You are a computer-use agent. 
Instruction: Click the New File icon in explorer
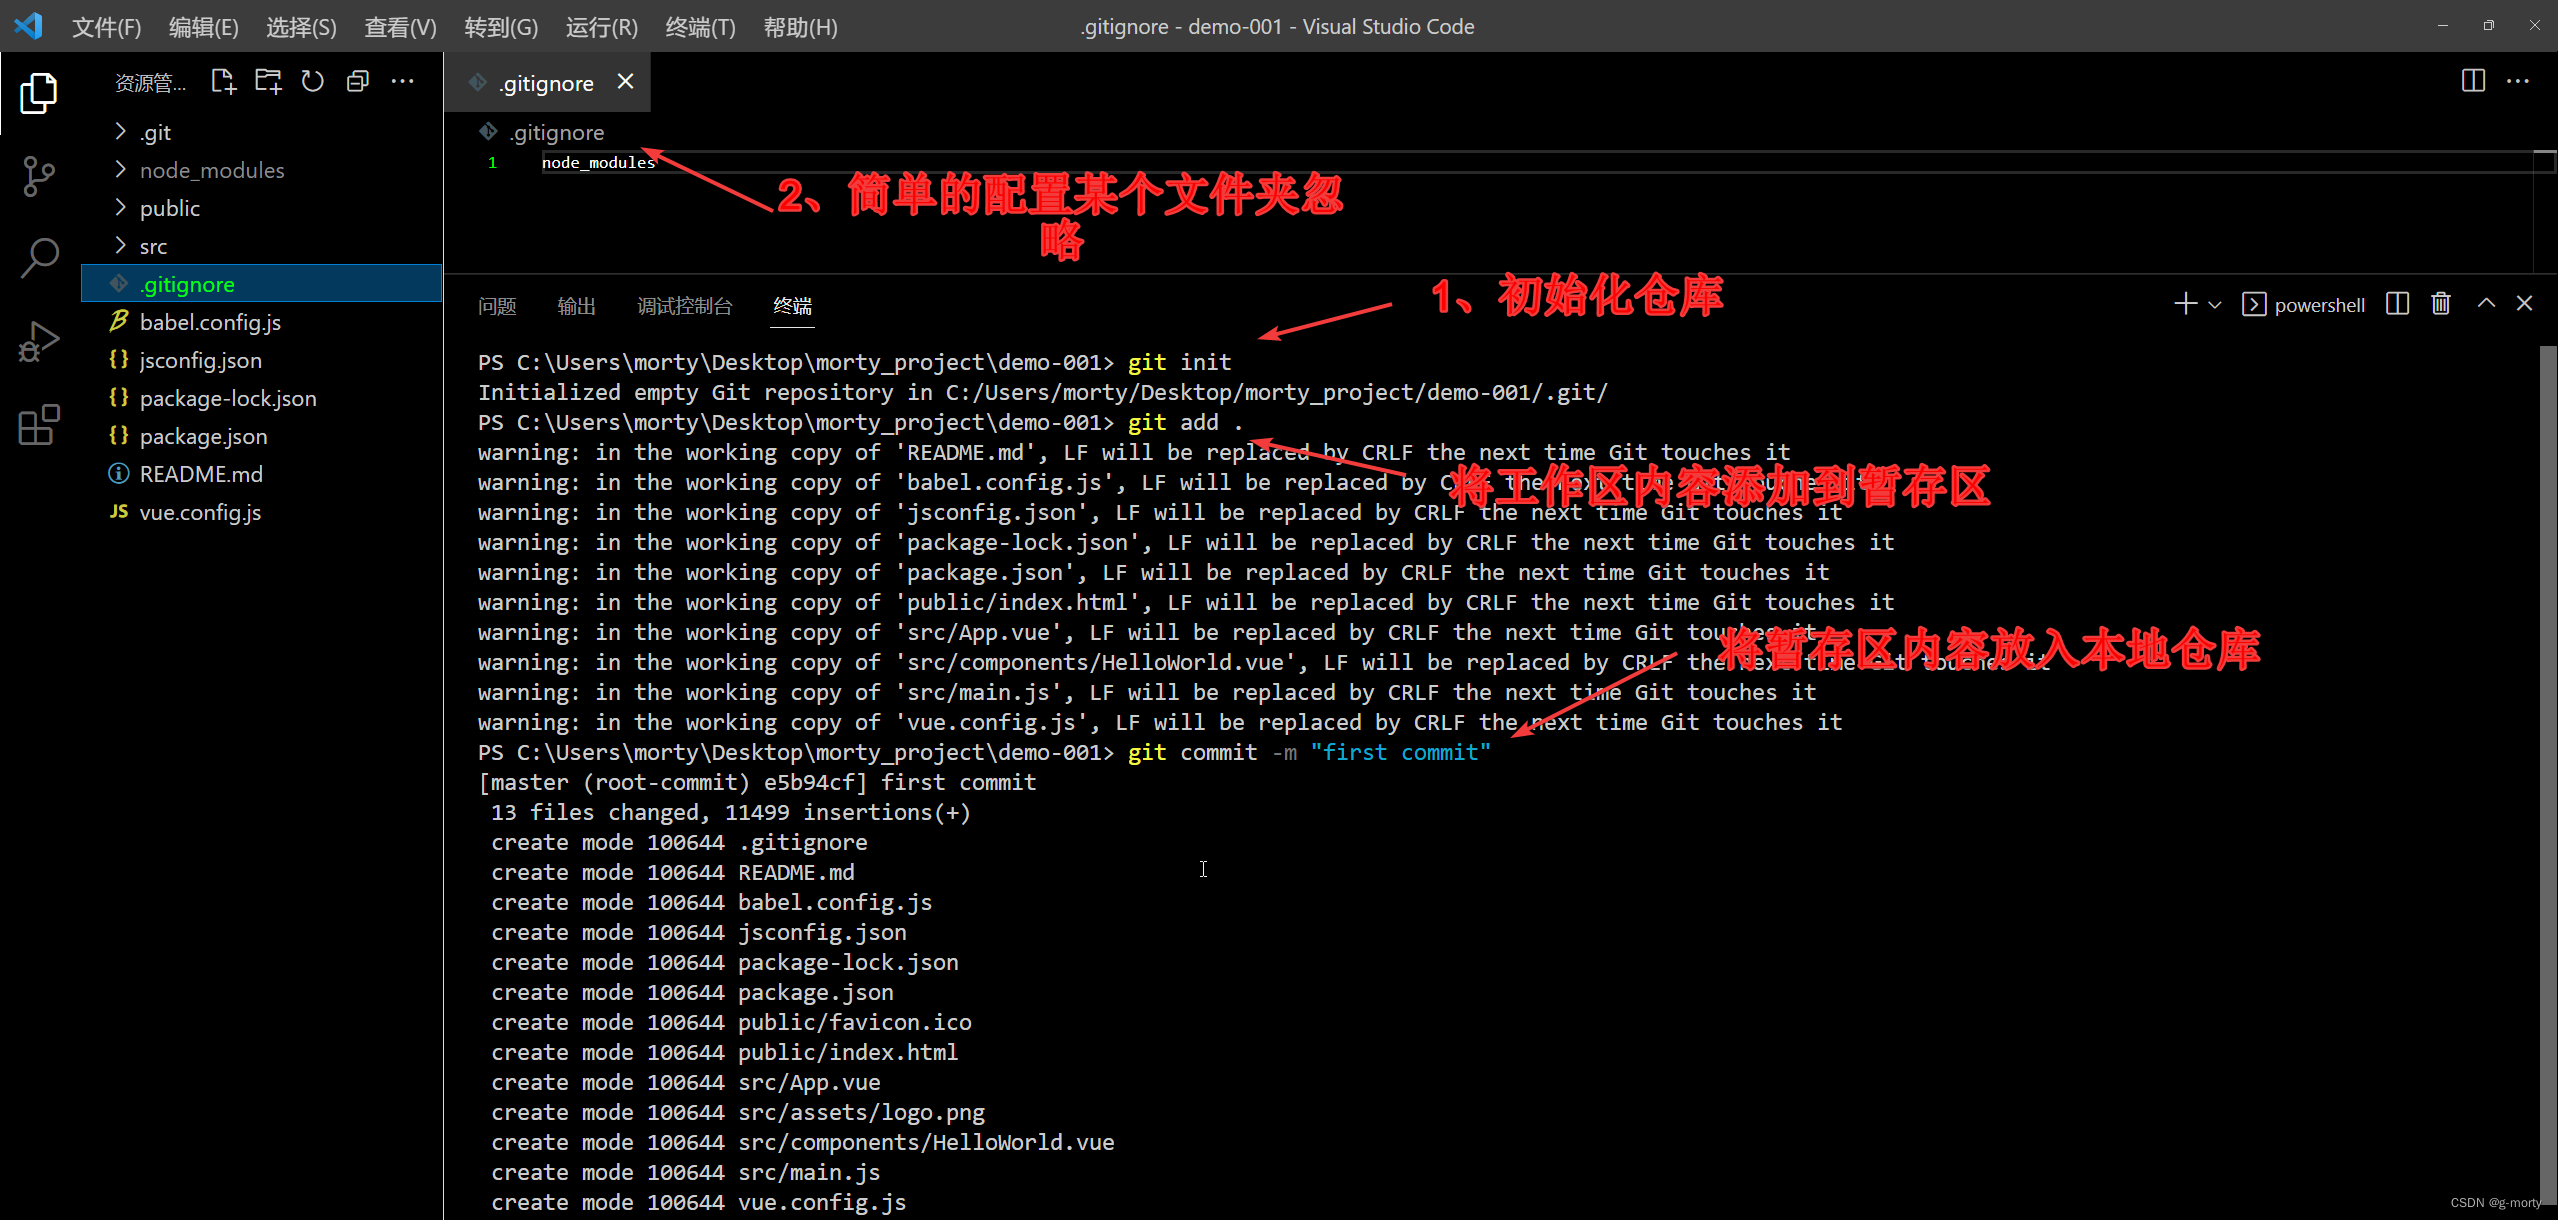point(223,81)
